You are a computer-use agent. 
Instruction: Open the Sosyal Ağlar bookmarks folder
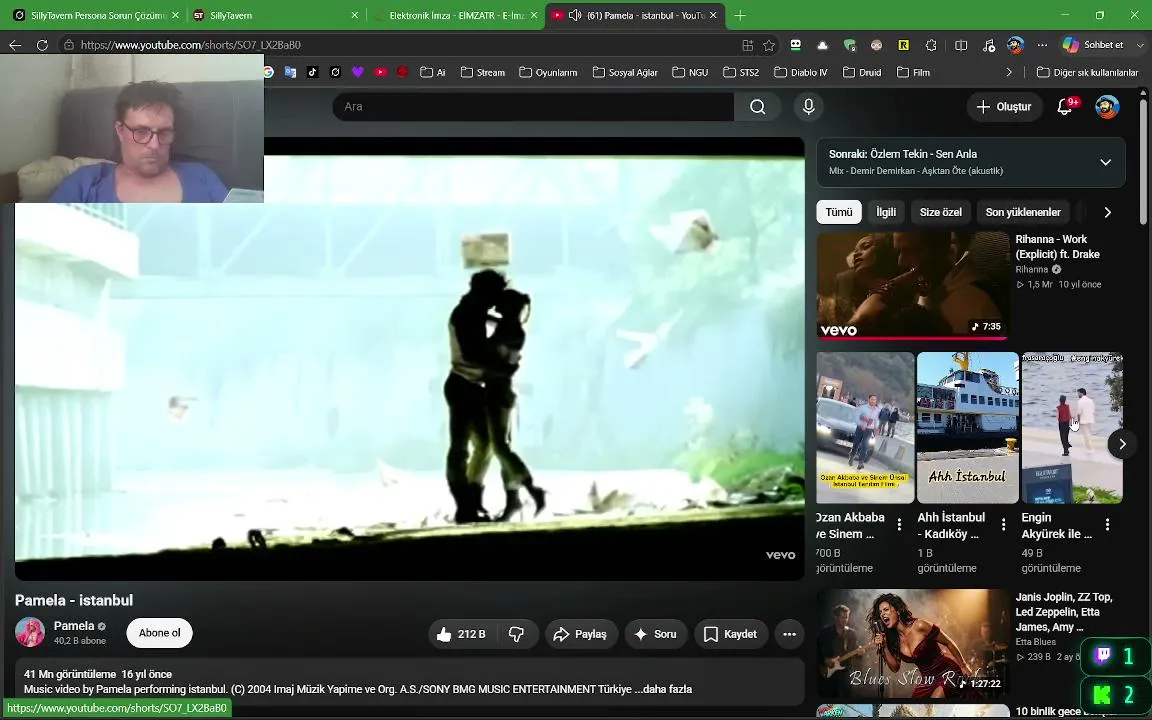[x=625, y=72]
